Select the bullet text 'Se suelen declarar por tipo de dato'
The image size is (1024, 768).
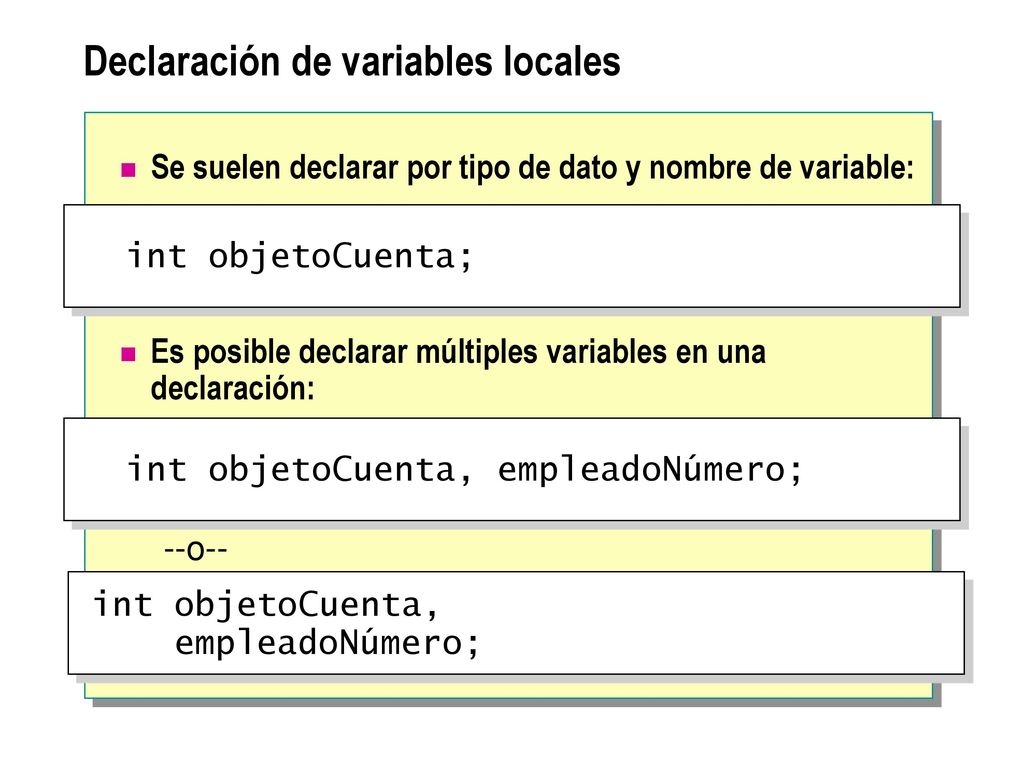pos(384,168)
